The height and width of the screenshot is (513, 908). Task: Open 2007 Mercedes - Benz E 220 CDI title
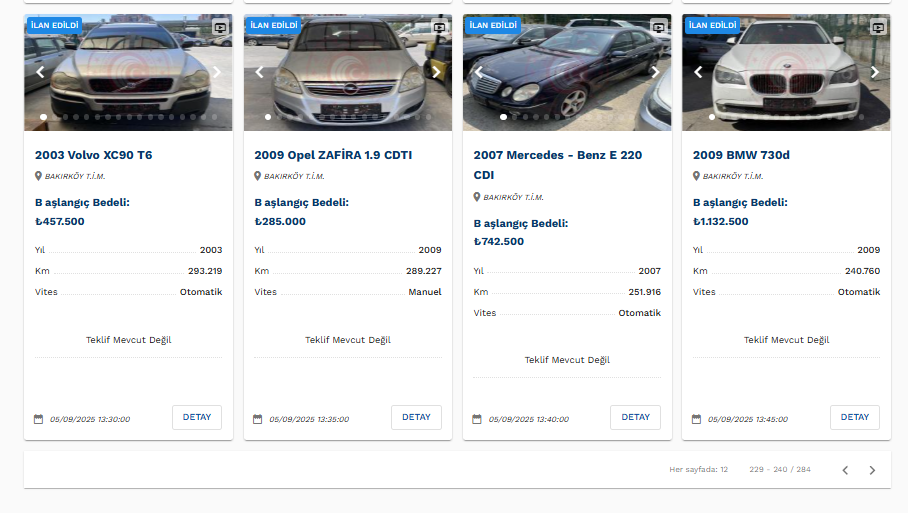click(558, 165)
